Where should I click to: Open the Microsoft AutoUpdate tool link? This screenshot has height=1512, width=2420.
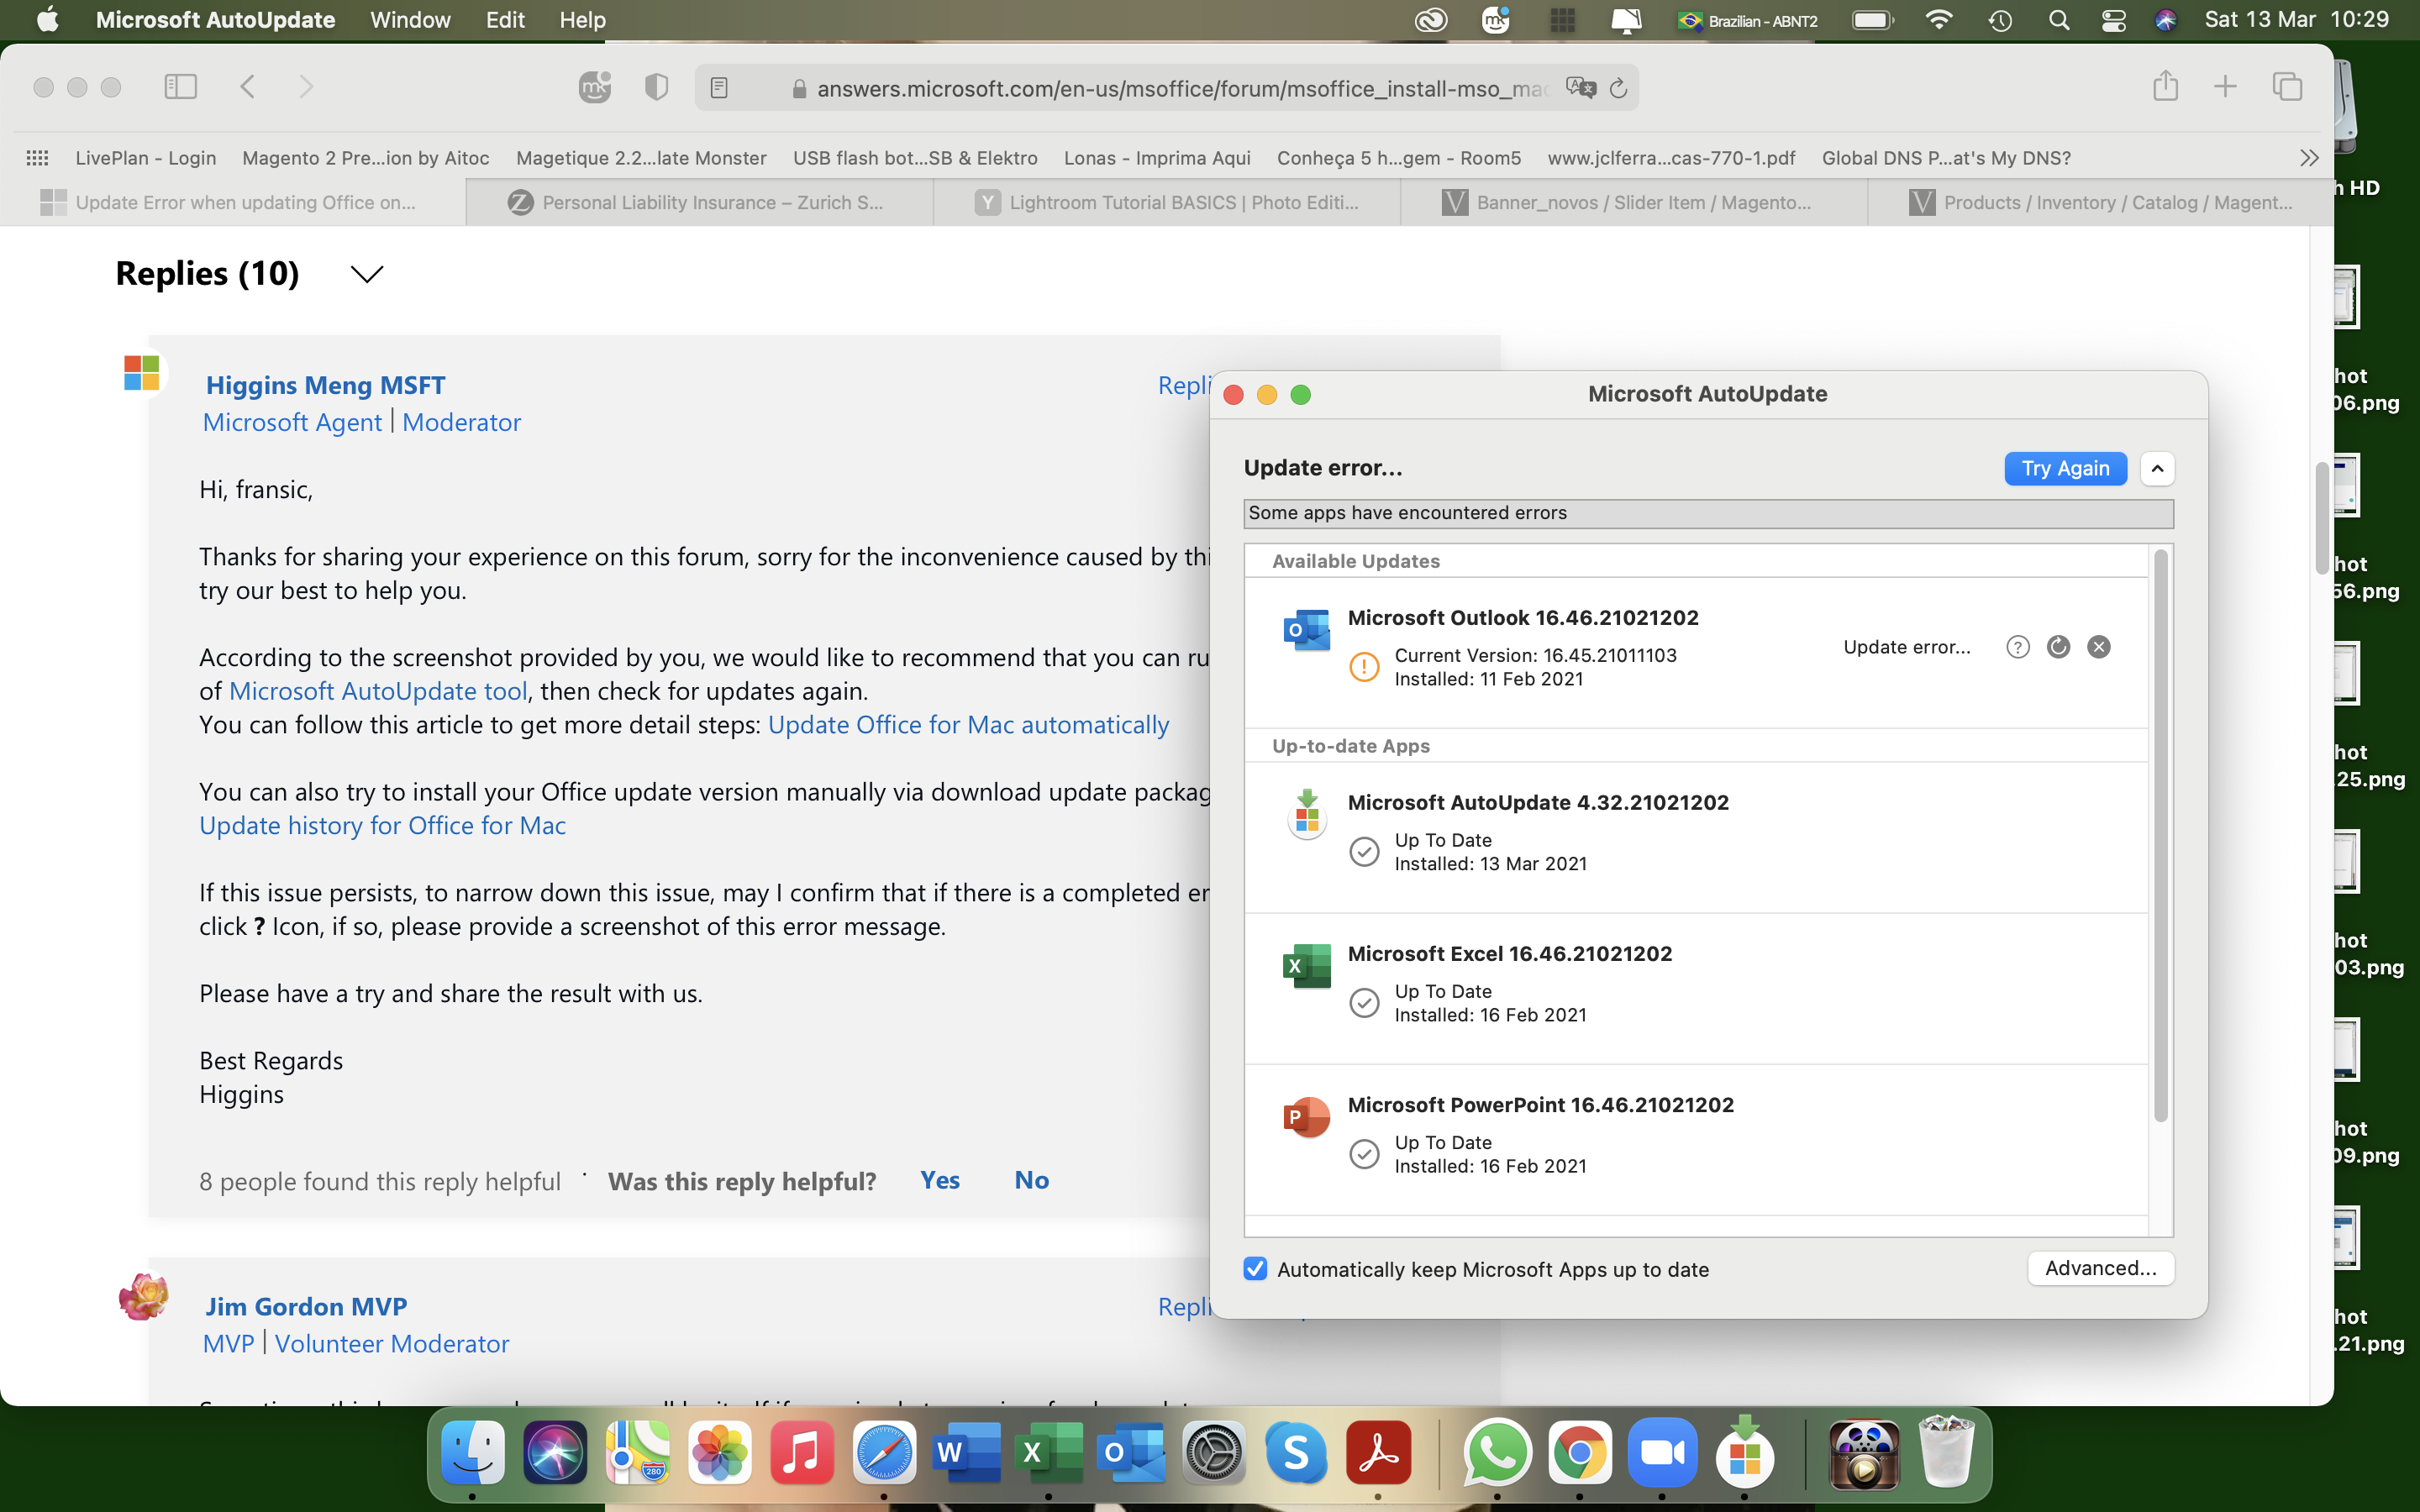tap(378, 691)
